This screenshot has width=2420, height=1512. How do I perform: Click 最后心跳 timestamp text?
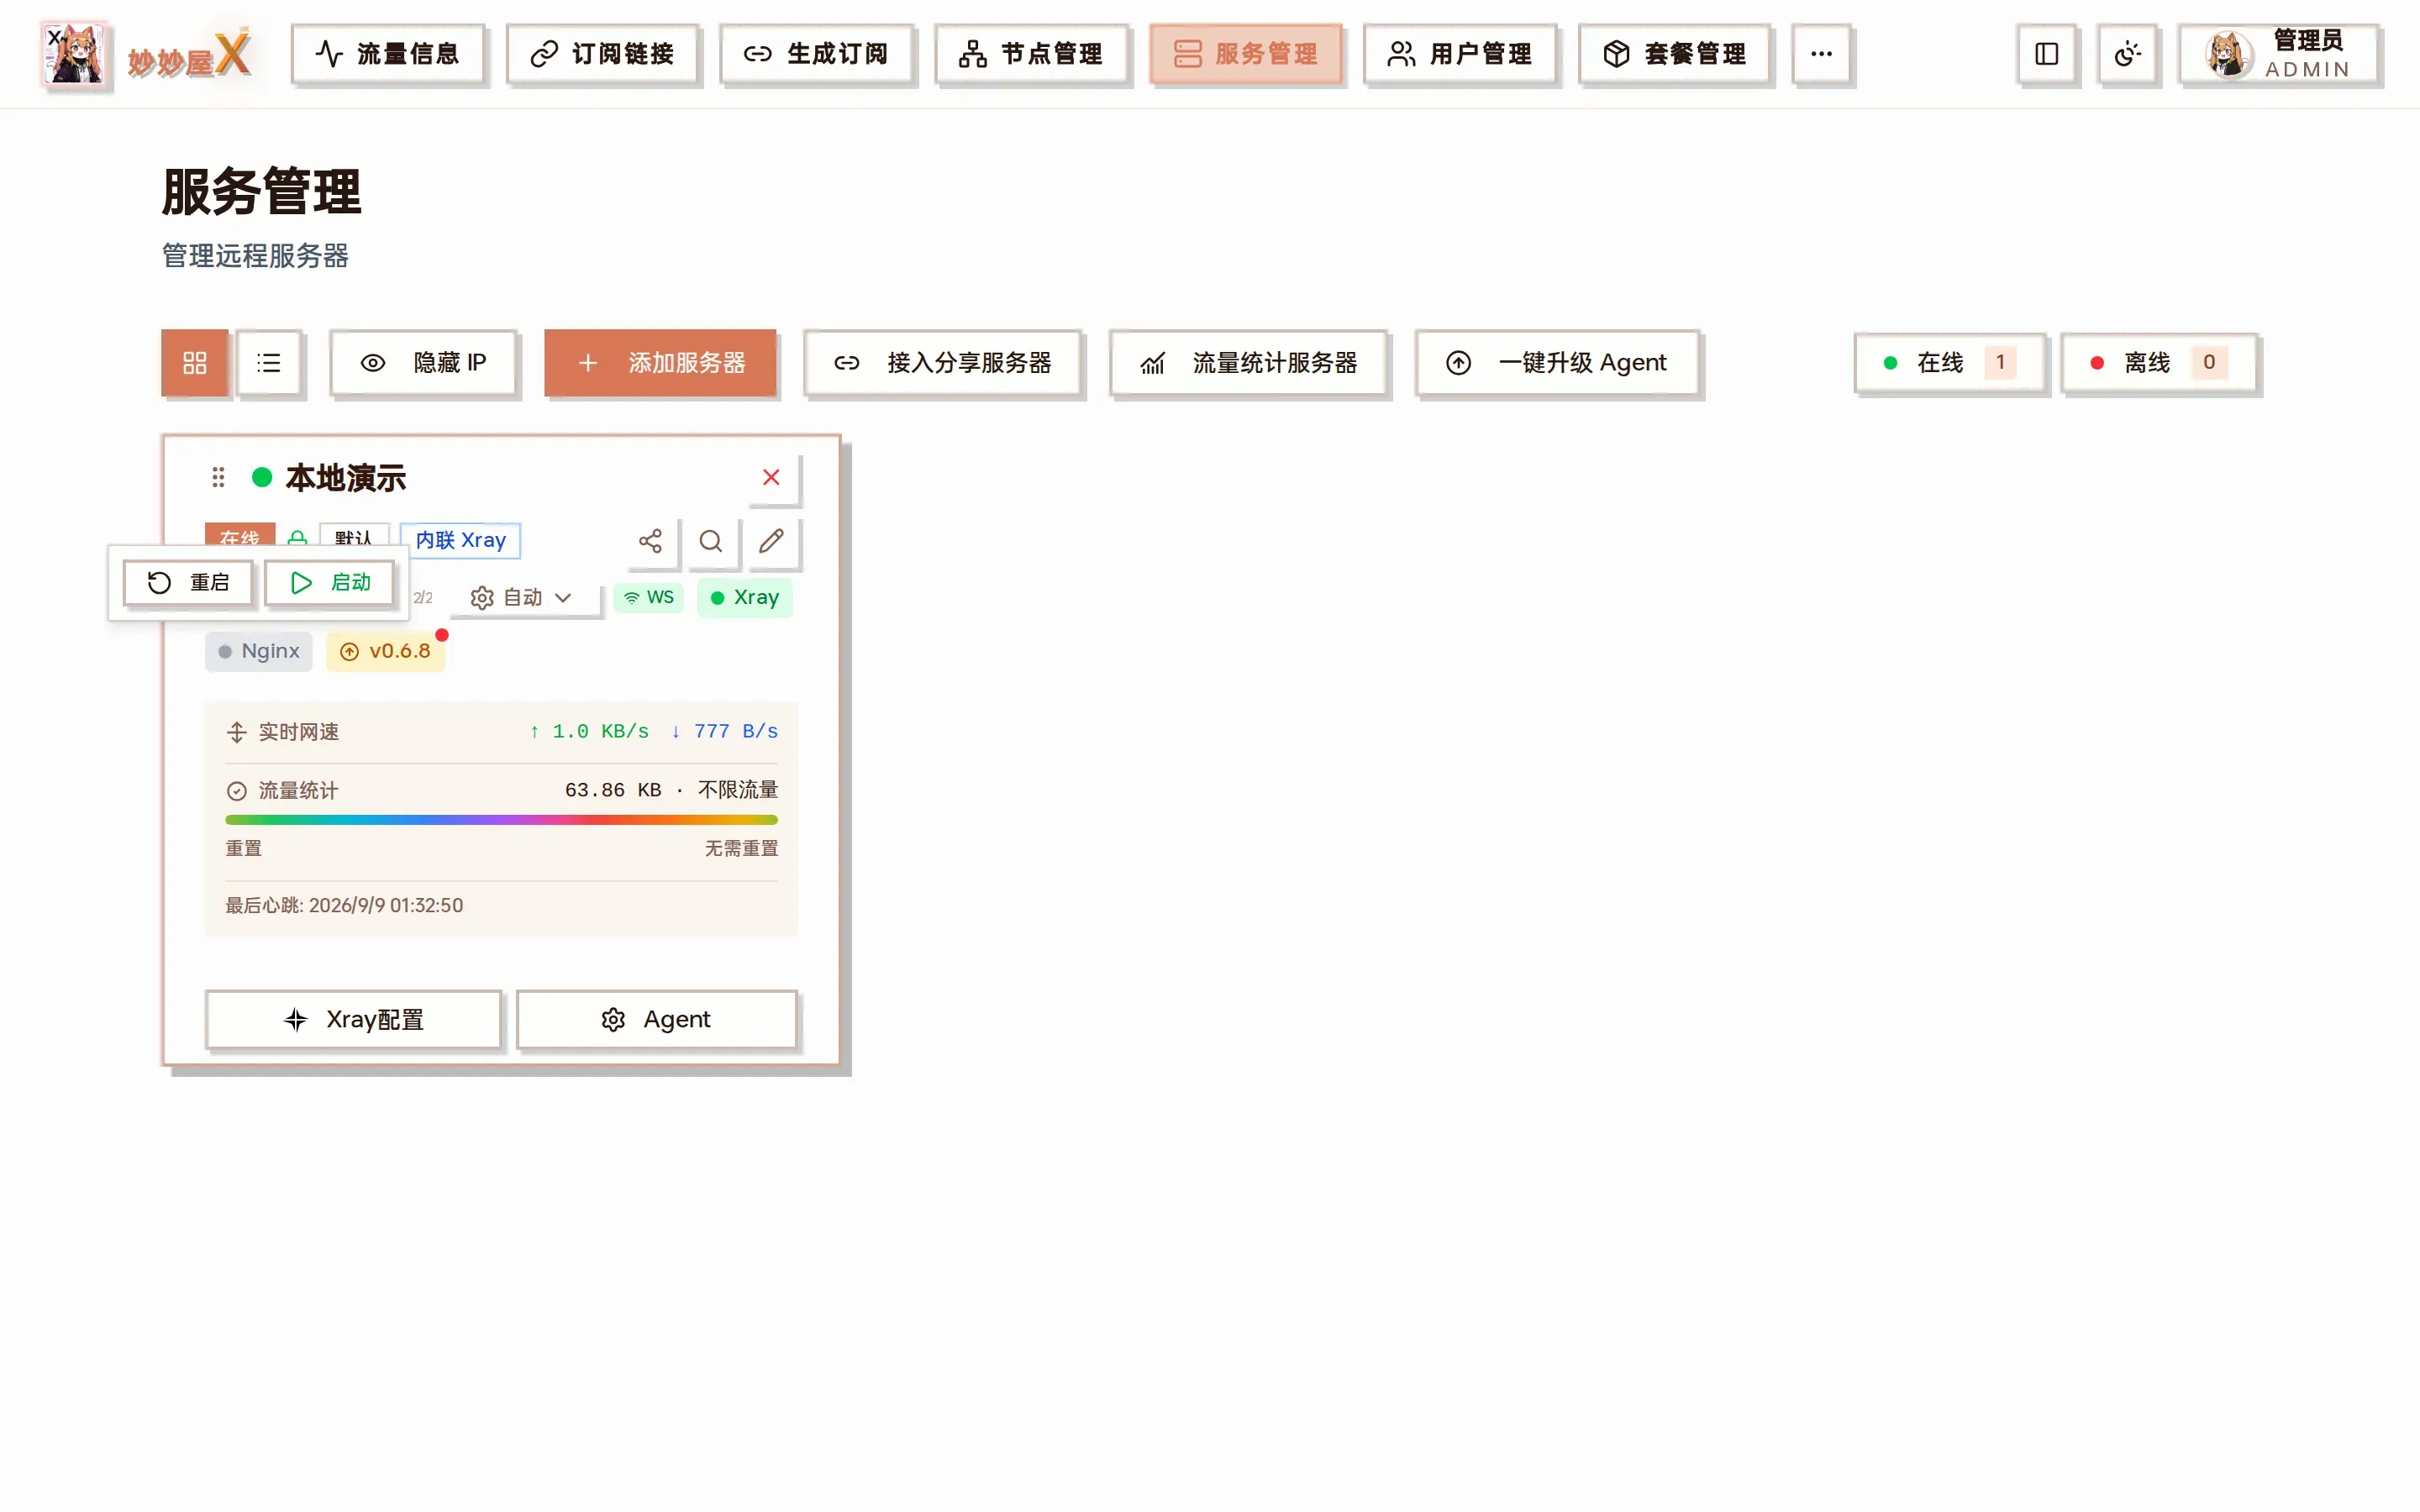tap(344, 905)
